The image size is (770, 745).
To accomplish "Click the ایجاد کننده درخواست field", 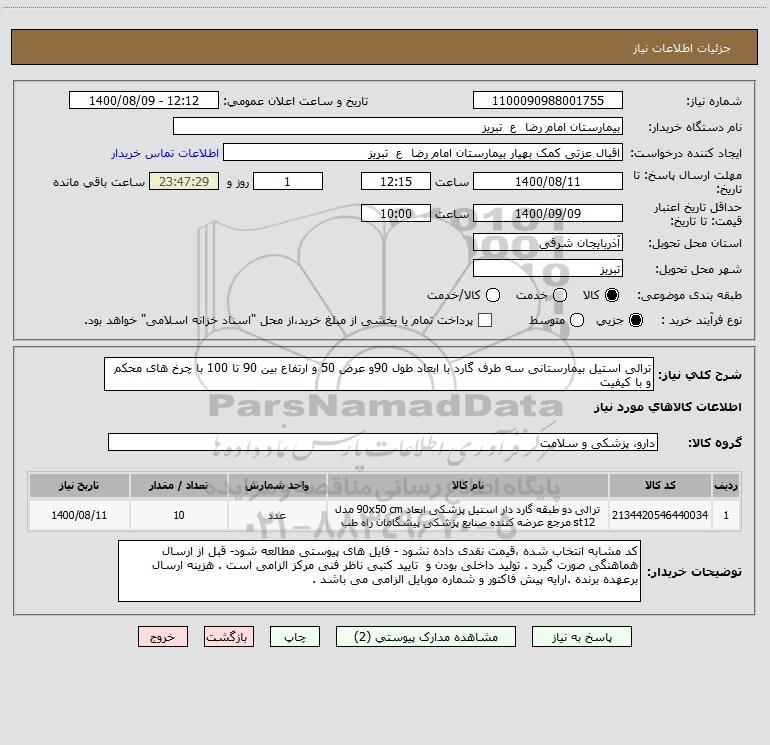I will pos(423,152).
